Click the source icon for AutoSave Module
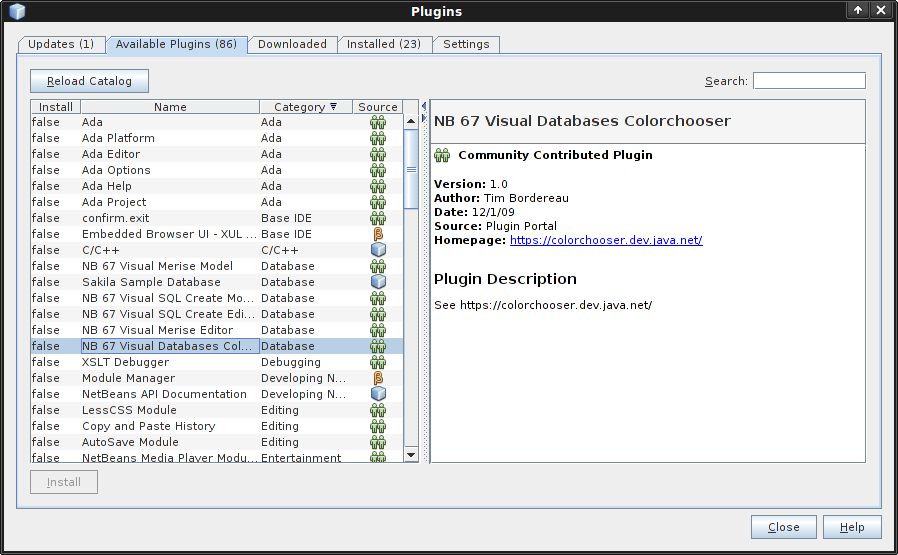Image resolution: width=898 pixels, height=555 pixels. point(377,443)
